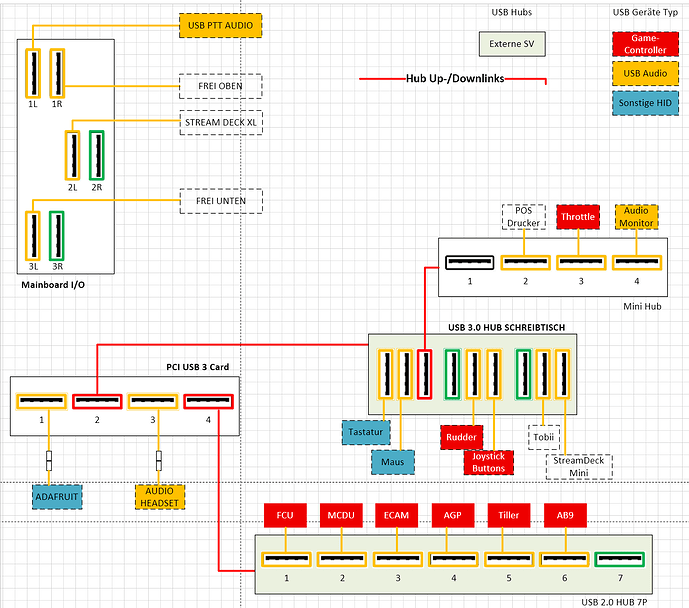Image resolution: width=689 pixels, height=608 pixels.
Task: Select the red AGP box
Action: pyautogui.click(x=453, y=515)
